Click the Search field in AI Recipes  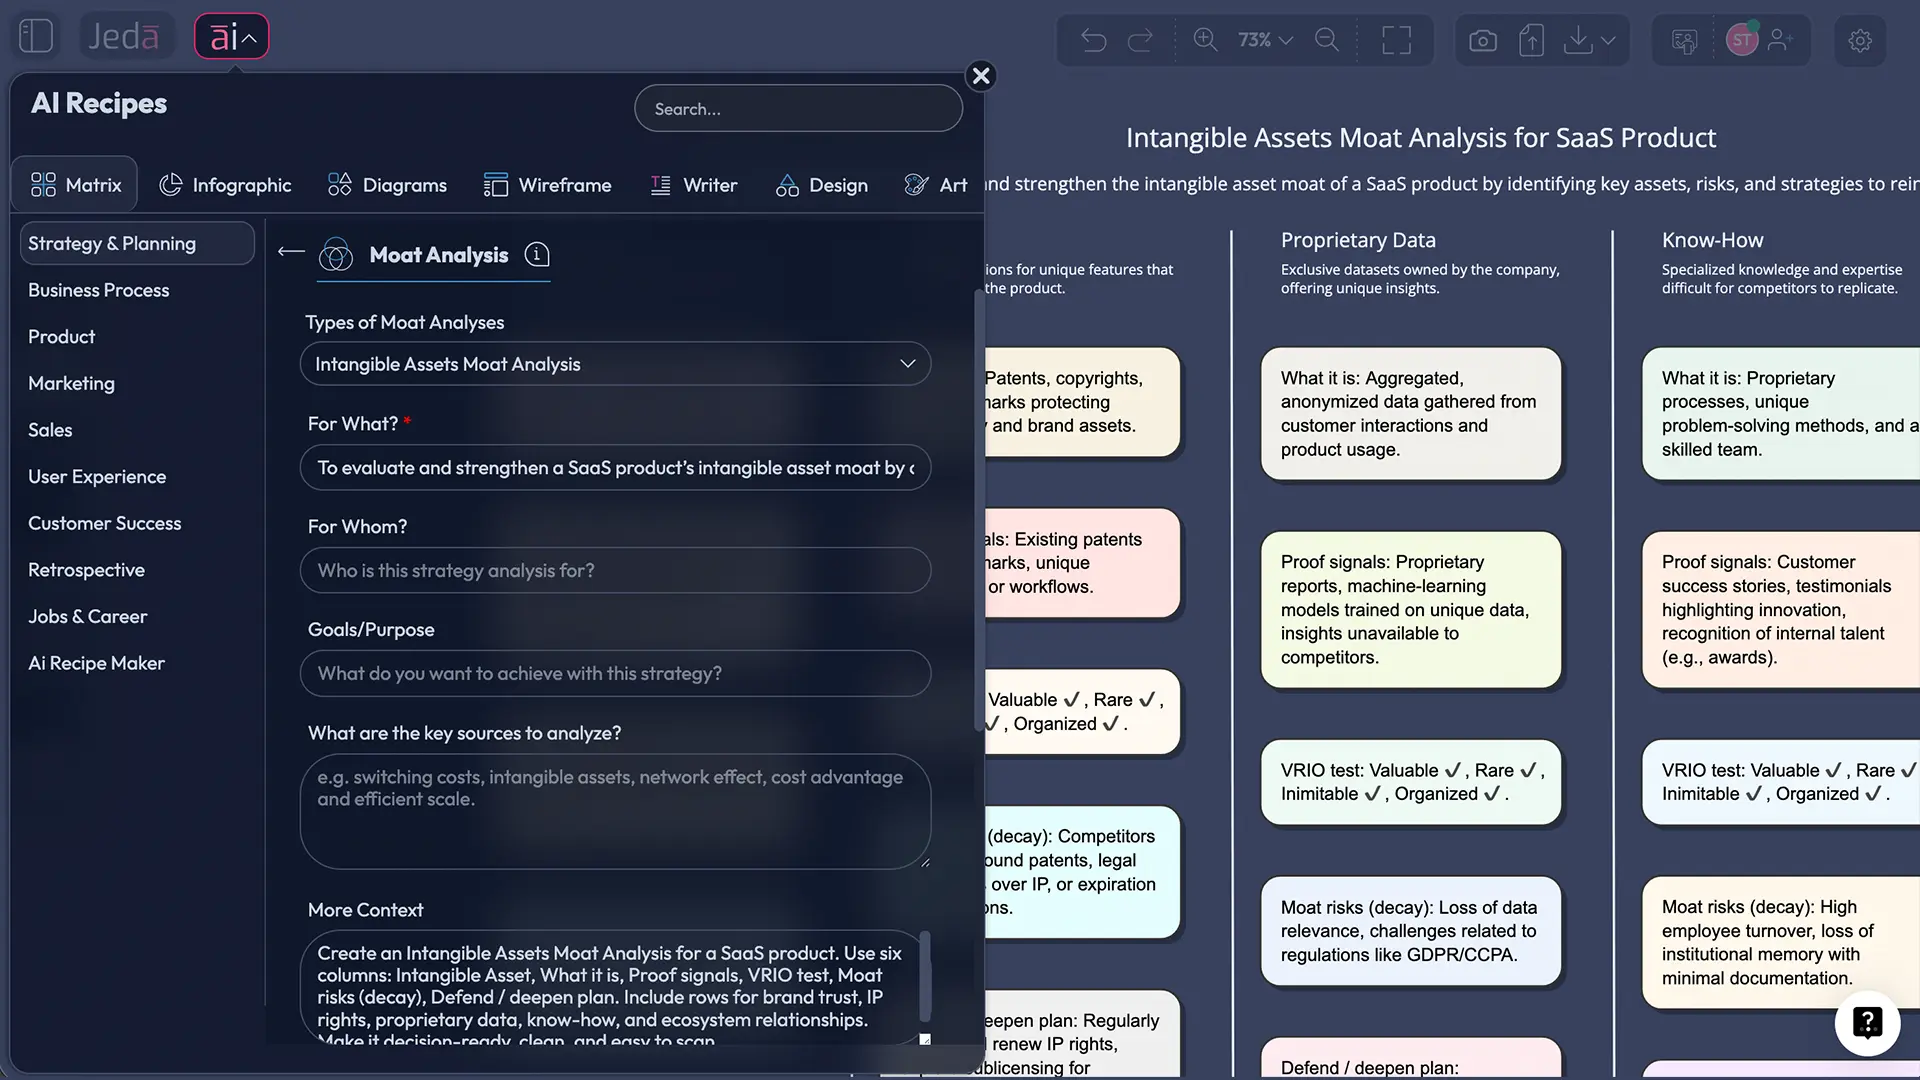tap(797, 108)
